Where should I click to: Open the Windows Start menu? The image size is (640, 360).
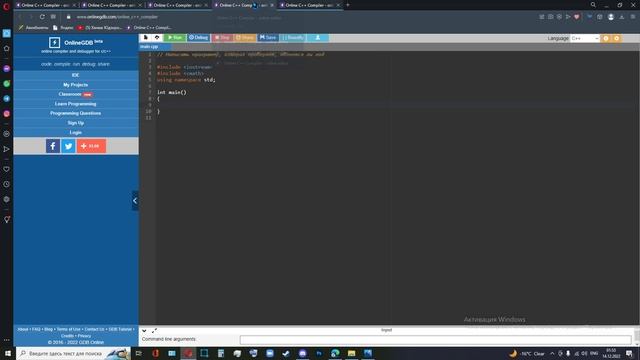[8, 353]
